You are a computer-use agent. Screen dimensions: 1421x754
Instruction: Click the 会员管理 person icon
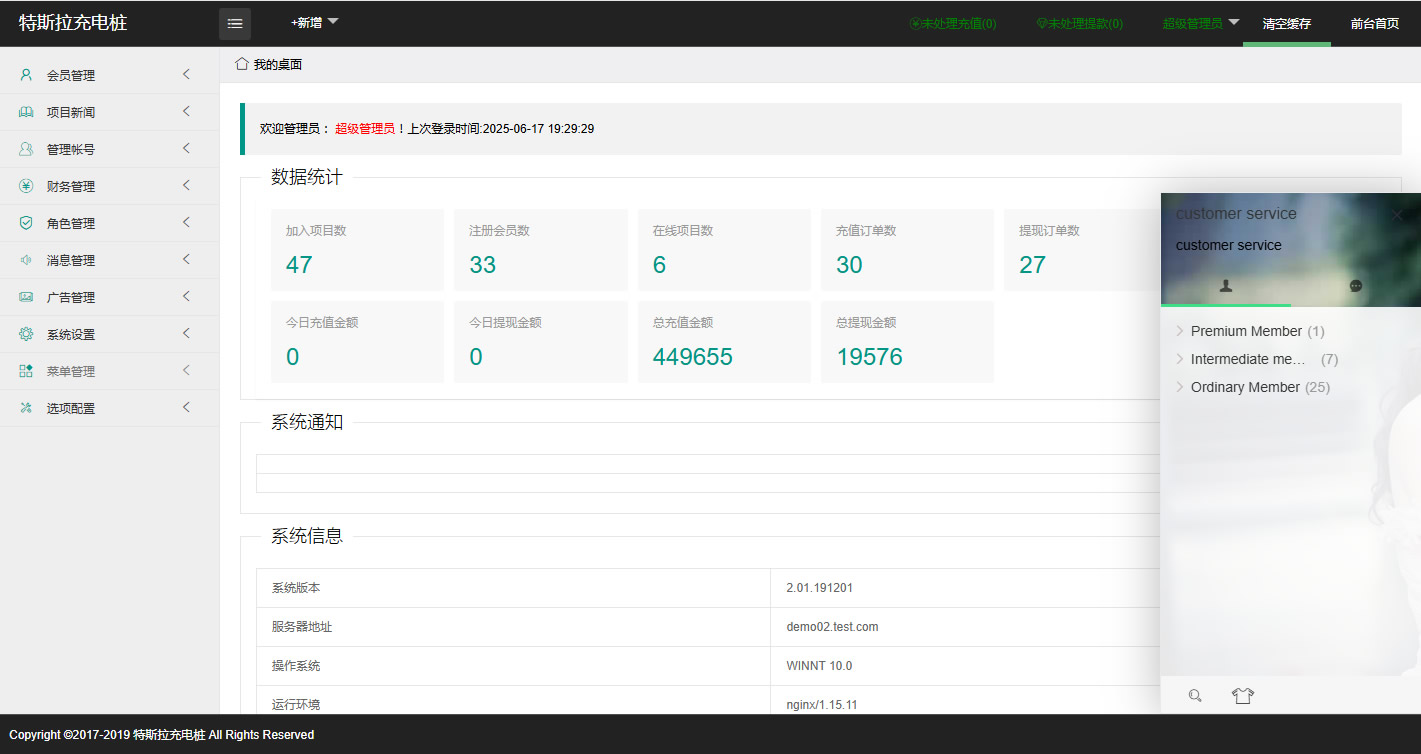tap(26, 75)
